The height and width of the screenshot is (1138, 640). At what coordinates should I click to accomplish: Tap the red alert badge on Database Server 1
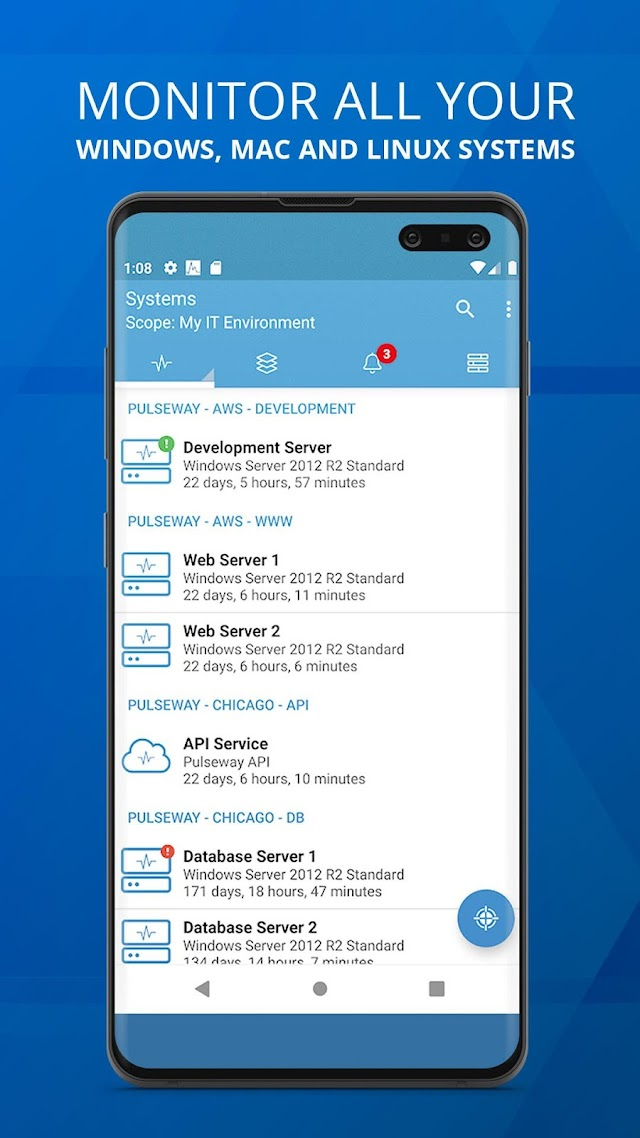[168, 851]
